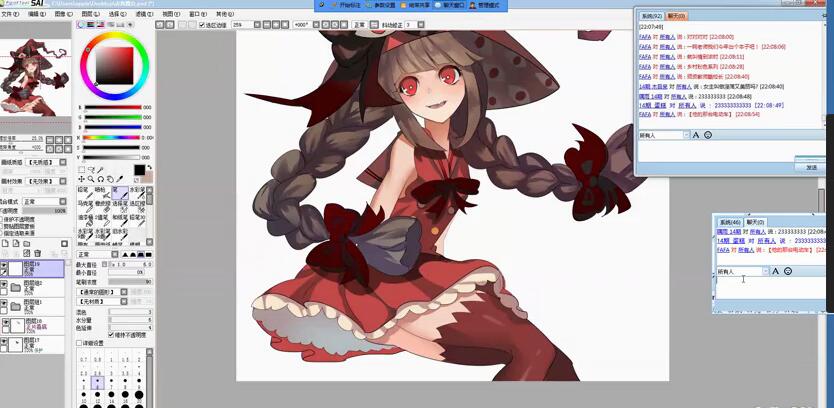This screenshot has width=834, height=408.
Task: Select the 橡皮擦 eraser tool
Action: 102,207
